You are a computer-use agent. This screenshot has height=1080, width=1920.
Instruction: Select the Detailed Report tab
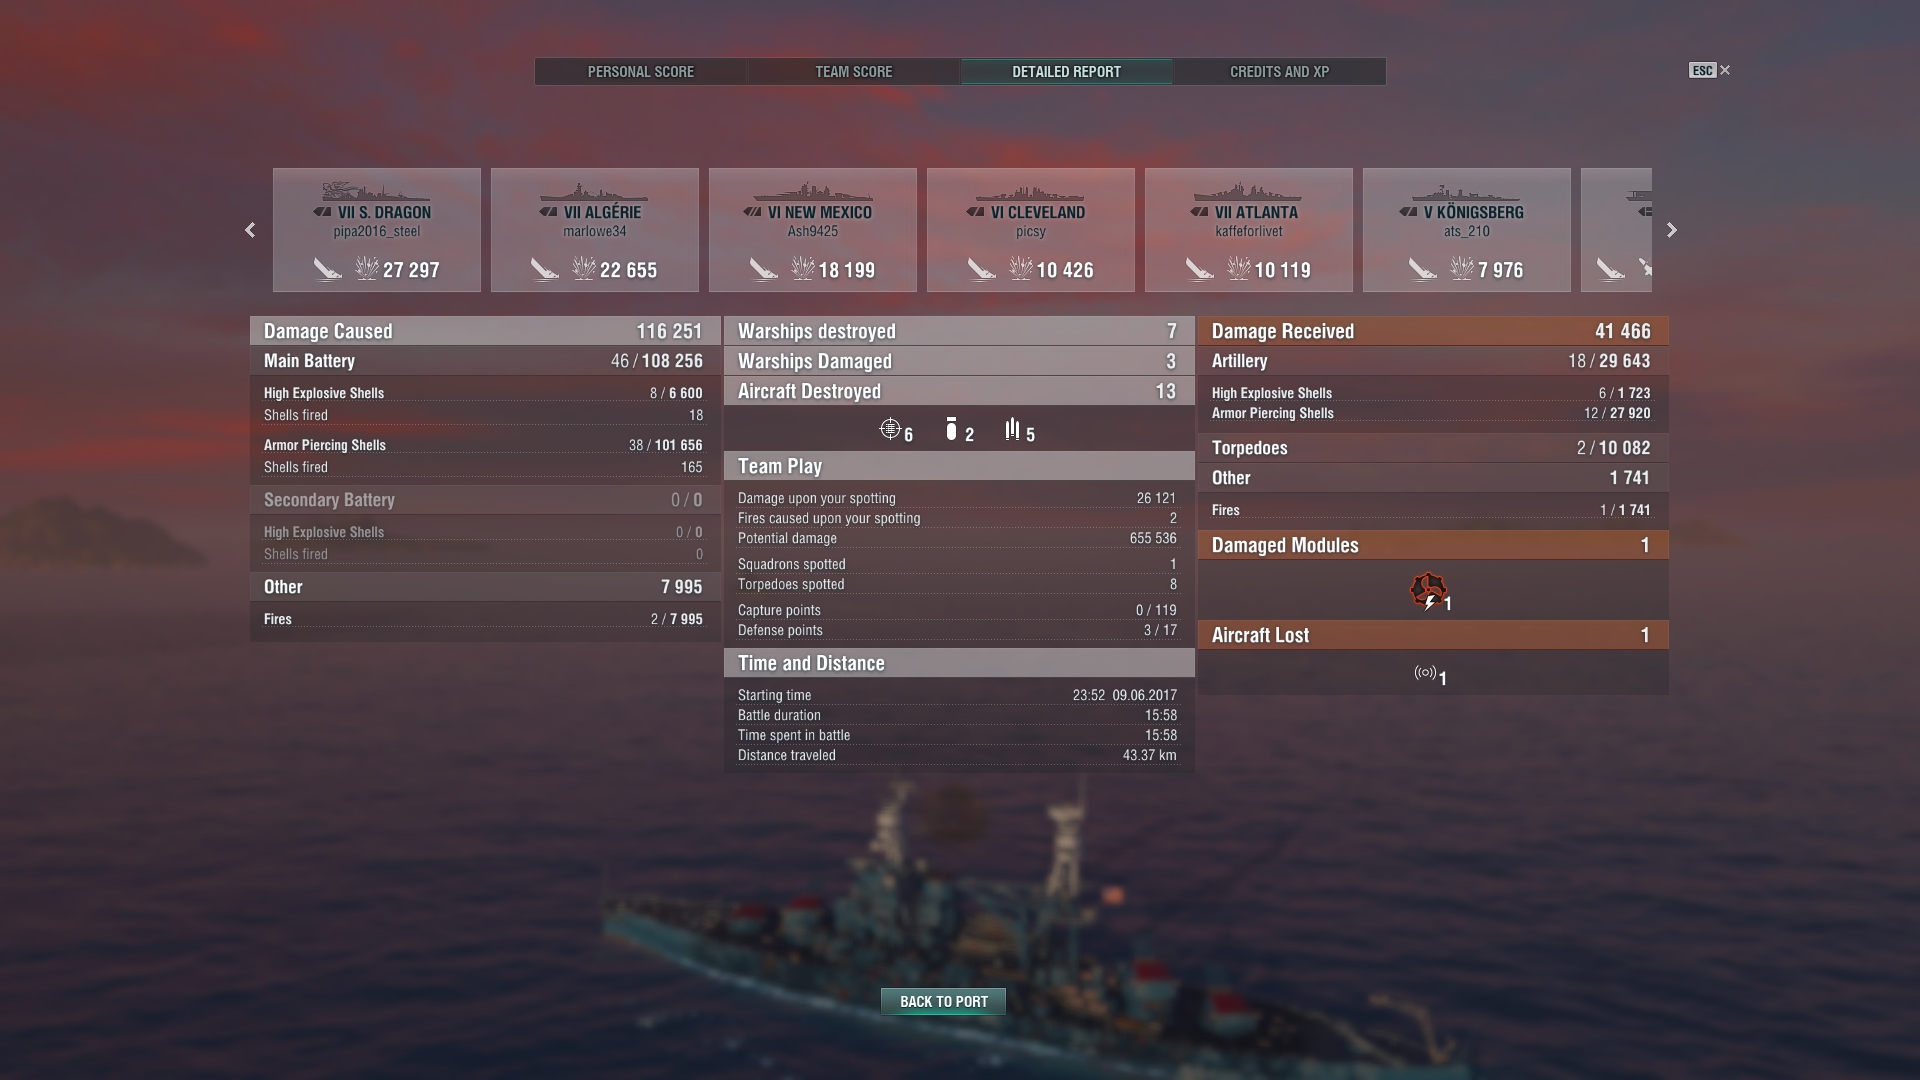[x=1066, y=72]
